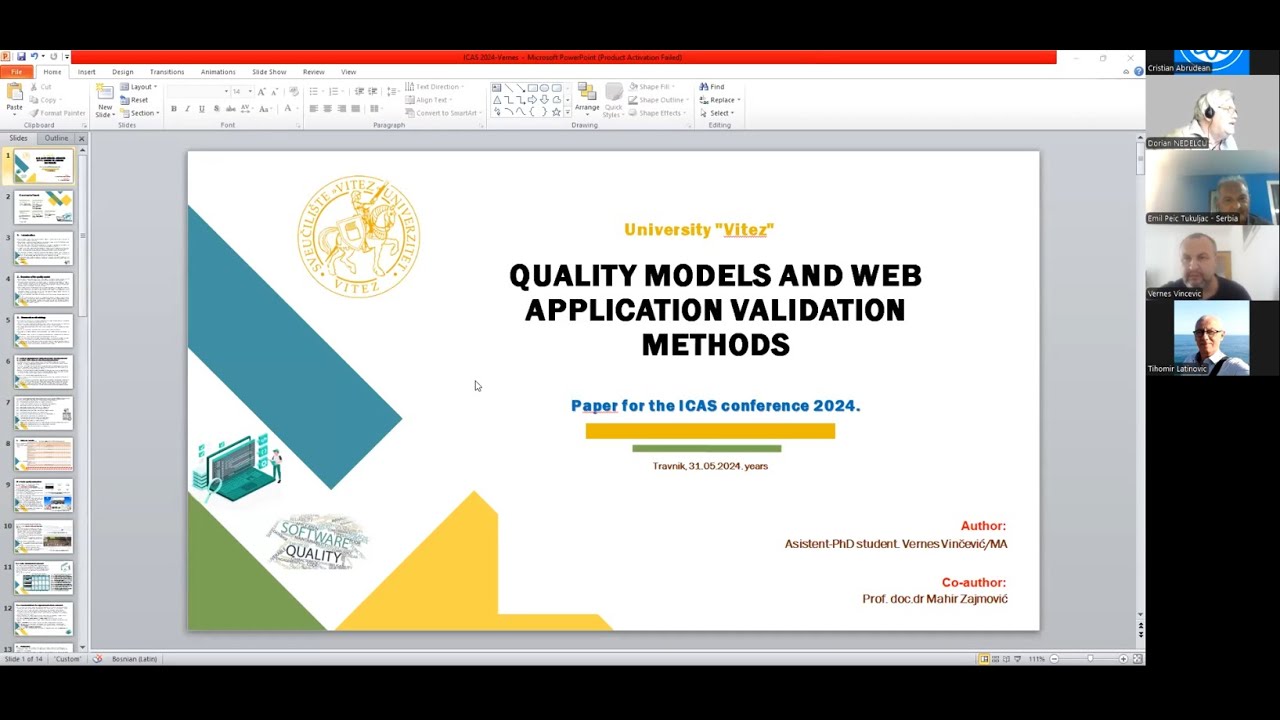The width and height of the screenshot is (1280, 720).
Task: Click the Help question mark icon
Action: [1138, 72]
